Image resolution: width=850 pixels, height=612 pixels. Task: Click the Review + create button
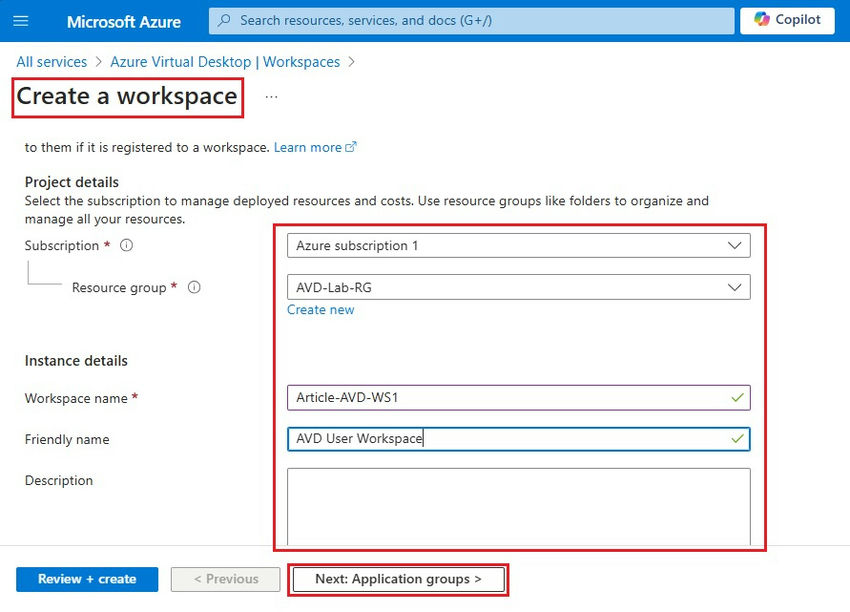(x=86, y=579)
